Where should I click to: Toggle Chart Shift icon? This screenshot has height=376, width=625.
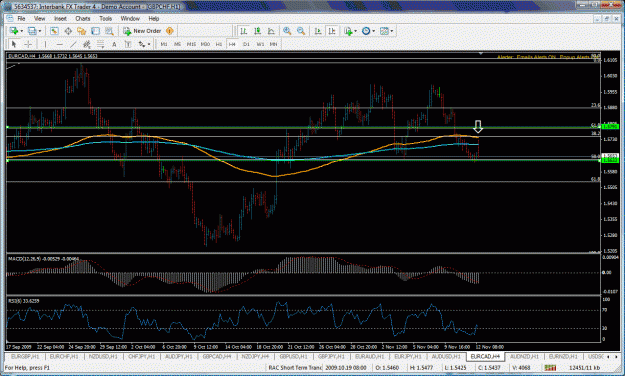pos(332,31)
